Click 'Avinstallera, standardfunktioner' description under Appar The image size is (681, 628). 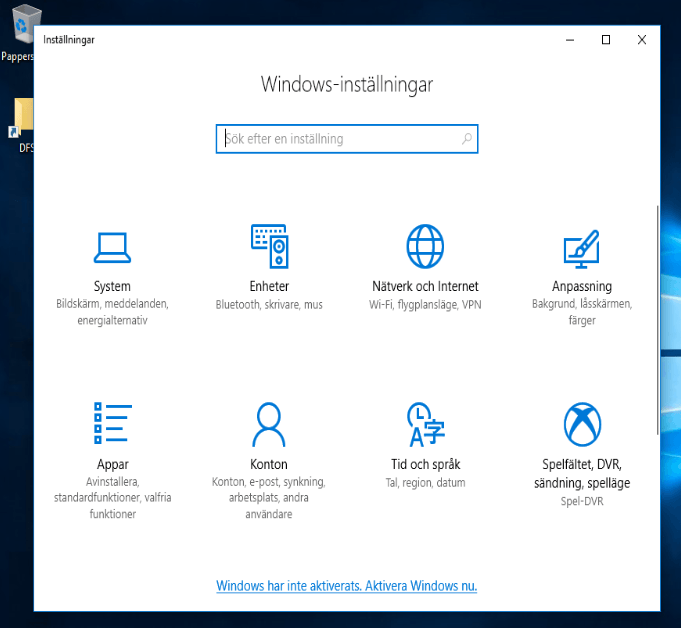112,498
